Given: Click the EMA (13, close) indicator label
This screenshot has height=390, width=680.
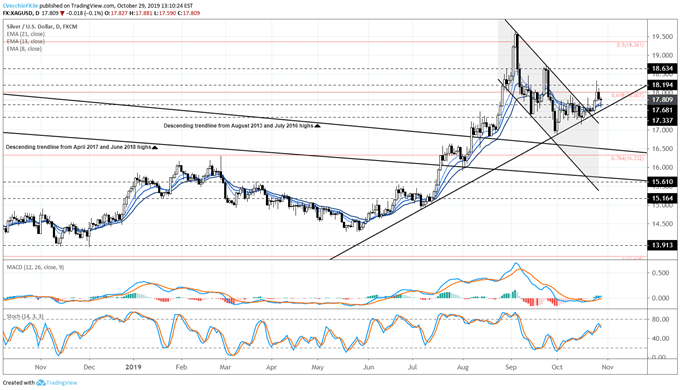Looking at the screenshot, I should pyautogui.click(x=25, y=41).
